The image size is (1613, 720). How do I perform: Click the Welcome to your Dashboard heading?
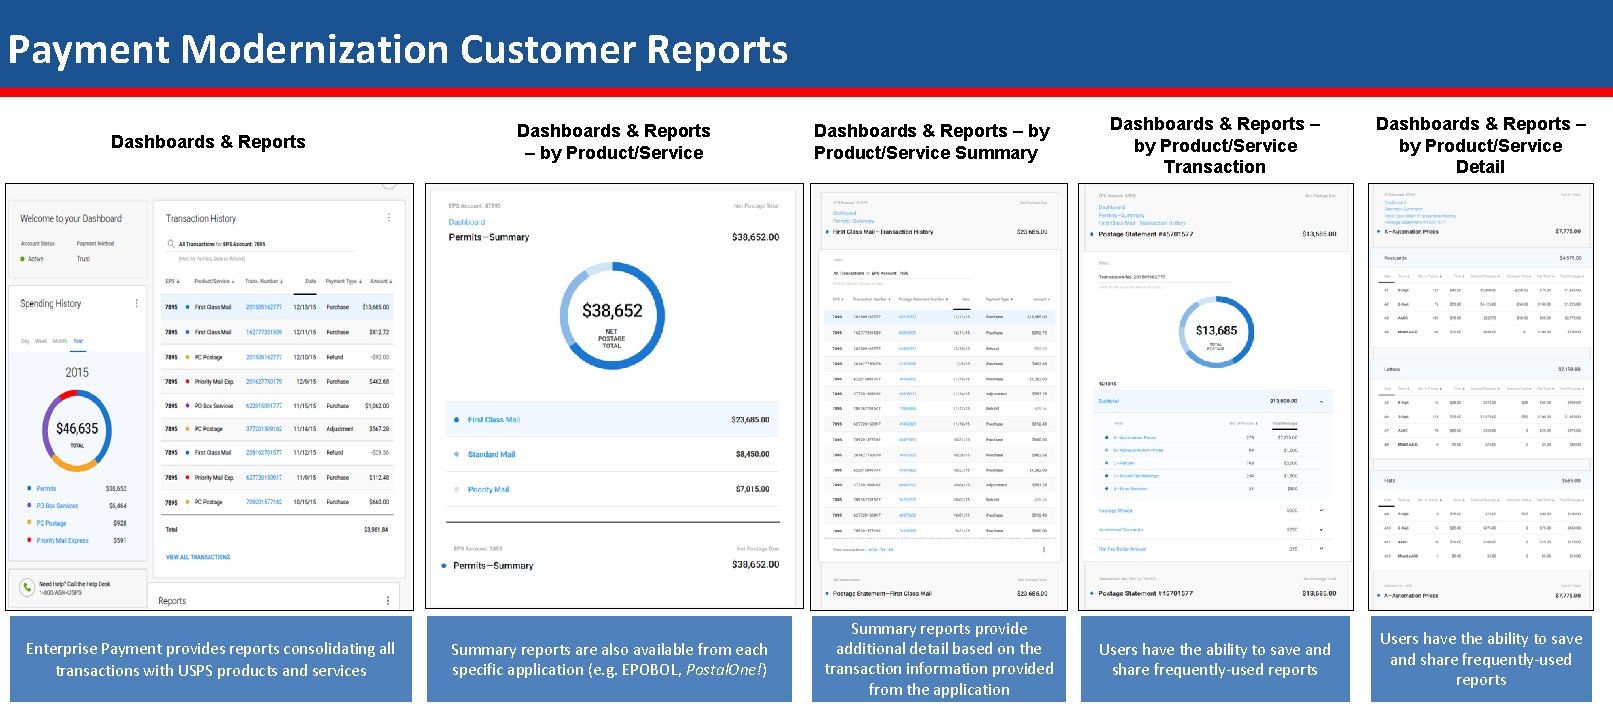pyautogui.click(x=71, y=218)
